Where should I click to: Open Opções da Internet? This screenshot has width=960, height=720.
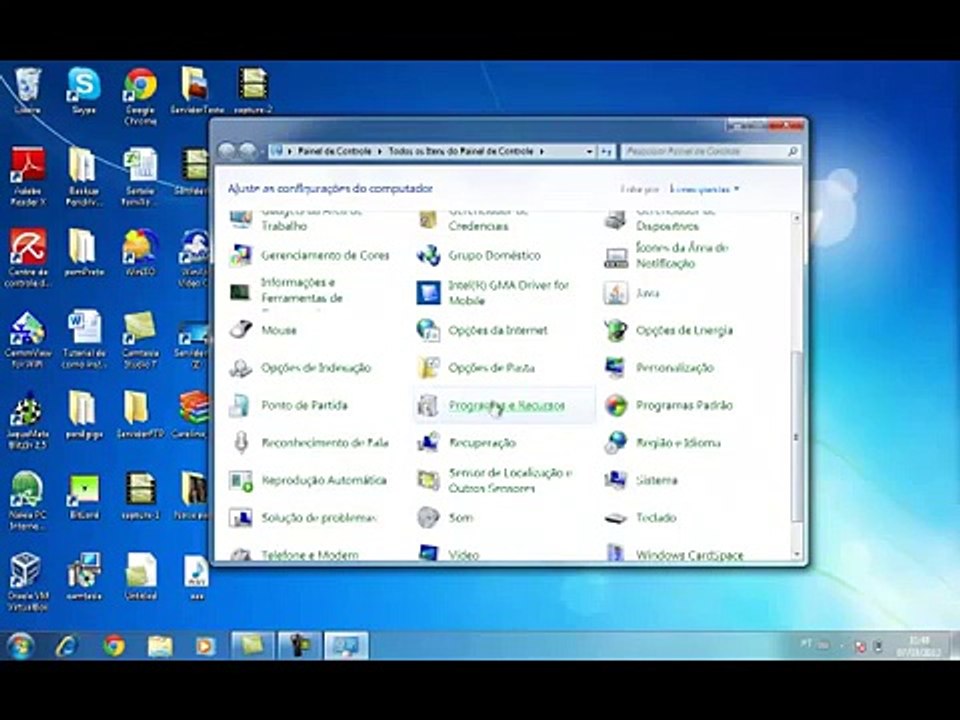[498, 331]
